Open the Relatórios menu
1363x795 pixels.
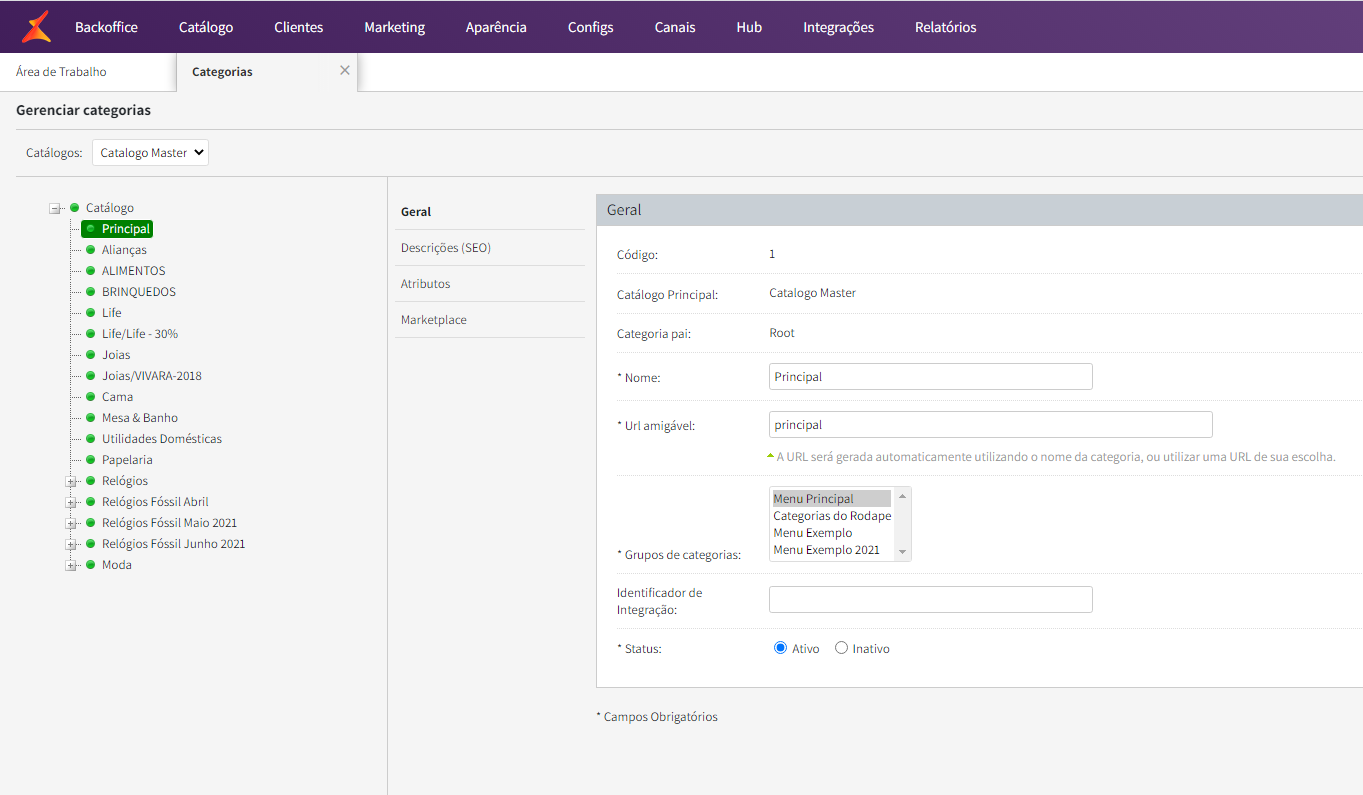[x=946, y=27]
